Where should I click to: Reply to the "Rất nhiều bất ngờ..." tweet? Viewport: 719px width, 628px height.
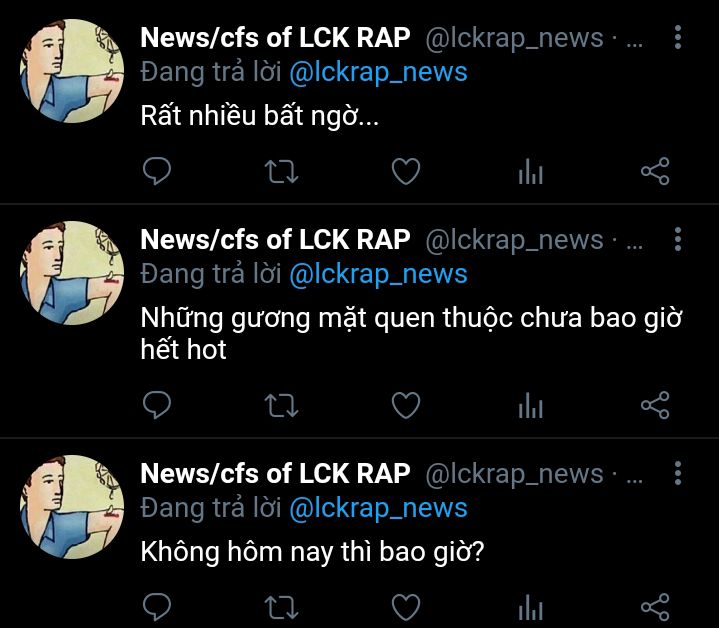click(x=157, y=171)
